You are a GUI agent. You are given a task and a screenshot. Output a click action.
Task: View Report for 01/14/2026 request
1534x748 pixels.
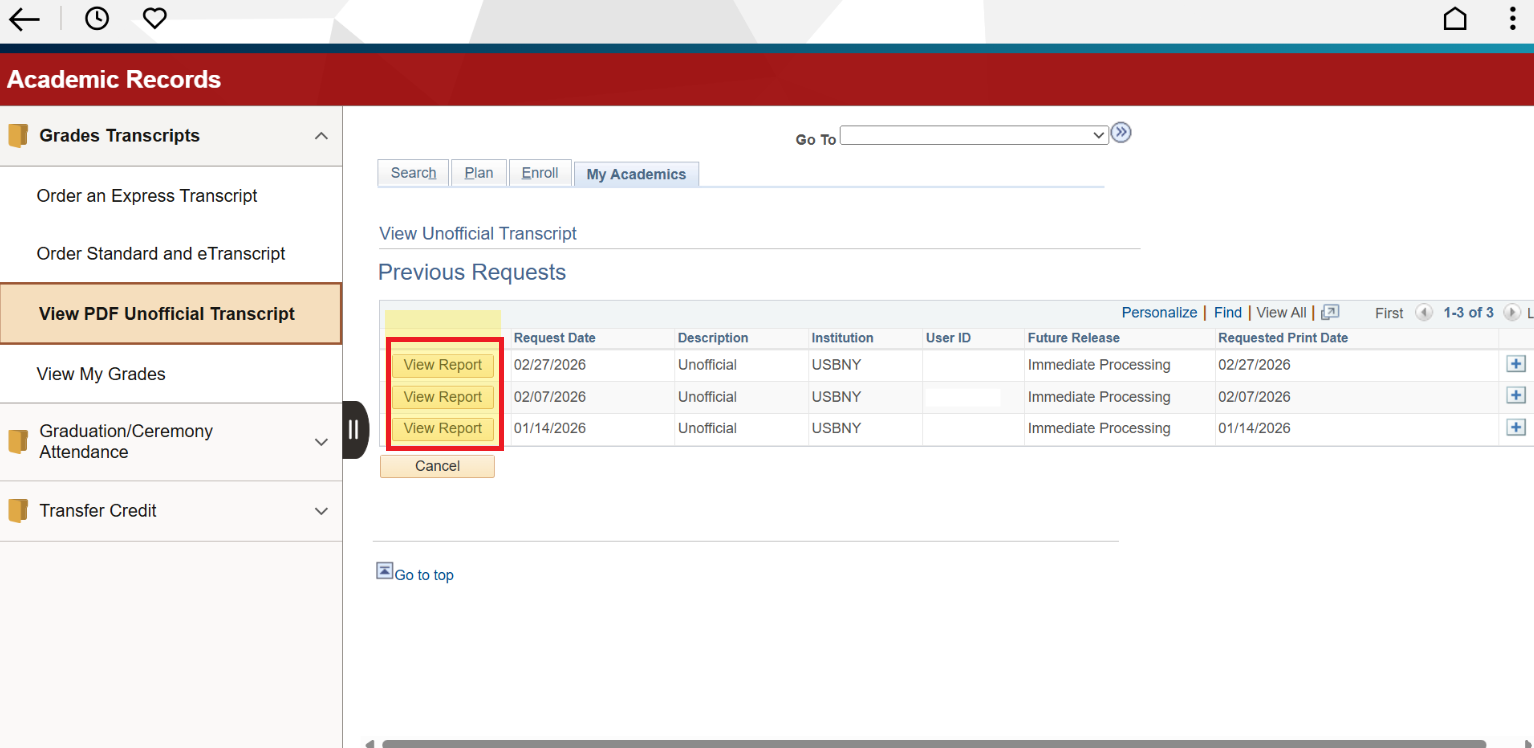(443, 428)
